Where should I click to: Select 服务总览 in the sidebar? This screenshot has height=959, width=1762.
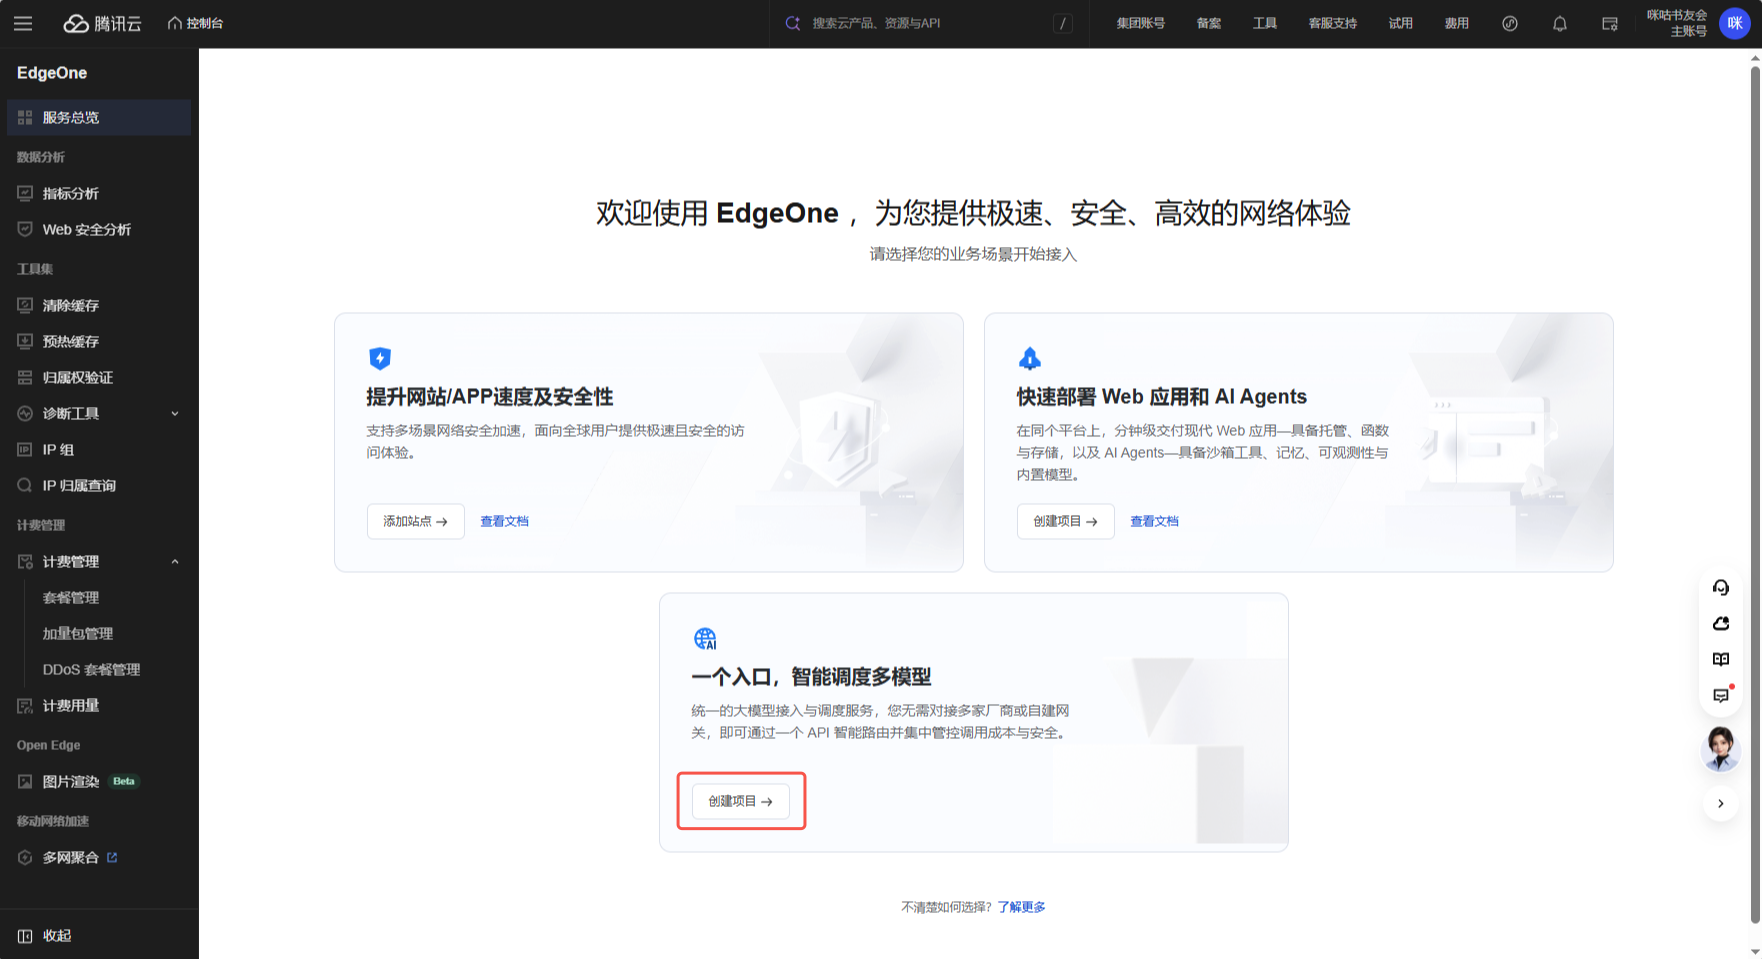point(98,117)
